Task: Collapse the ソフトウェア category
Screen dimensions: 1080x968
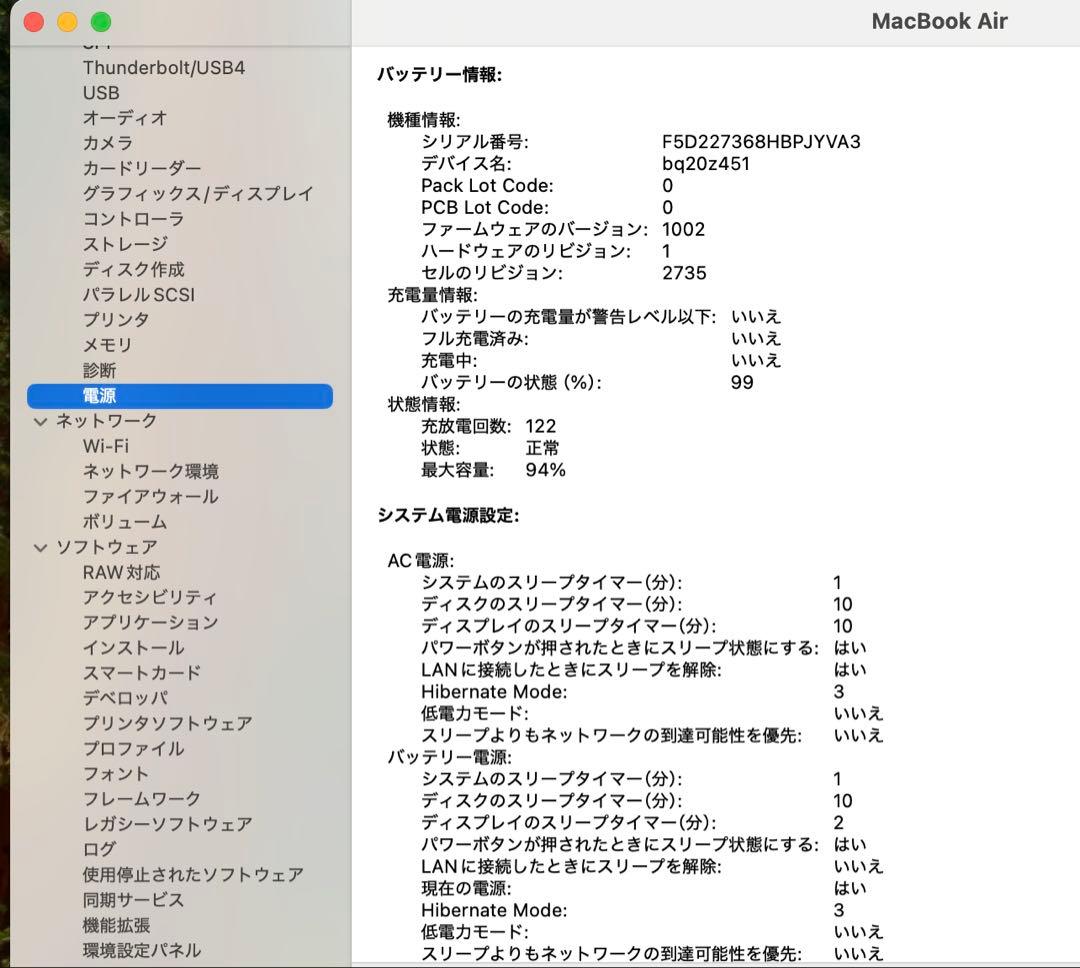Action: 40,547
